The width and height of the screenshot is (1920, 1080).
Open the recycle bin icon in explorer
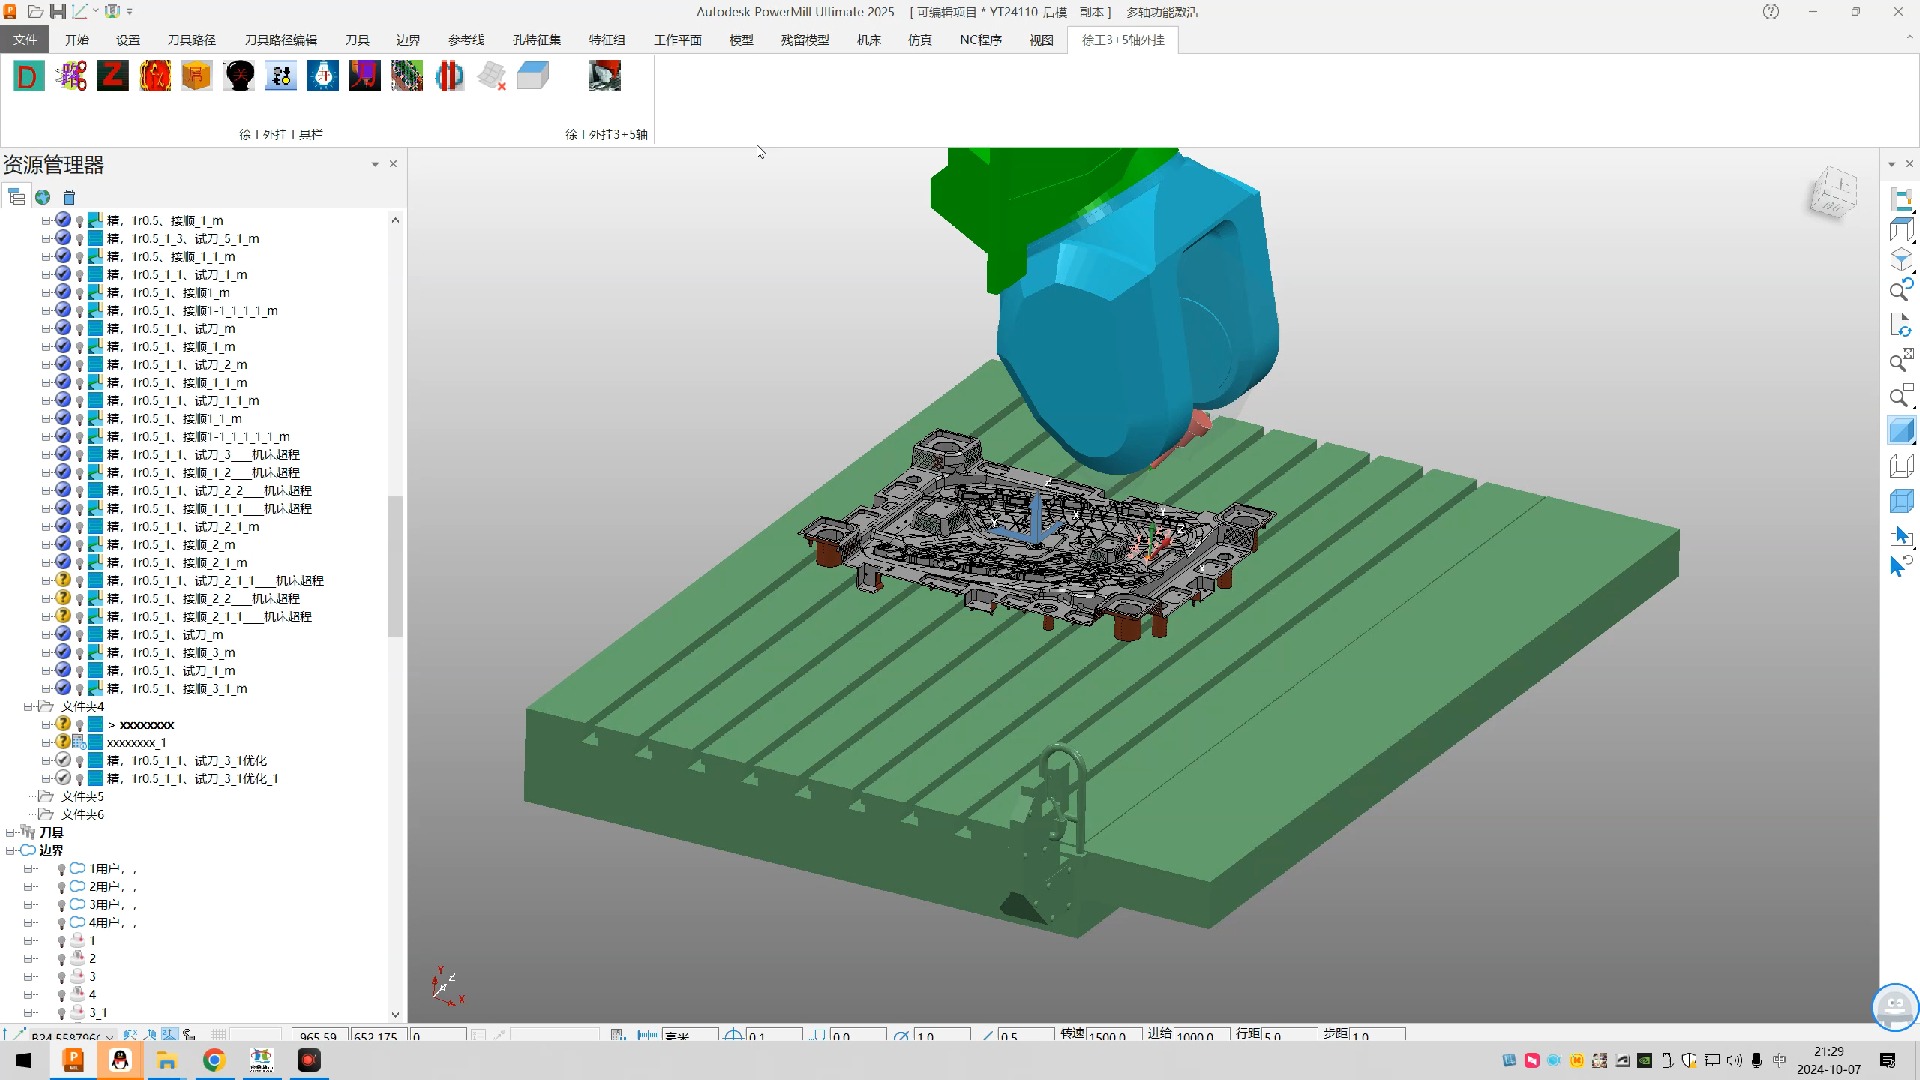pos(69,197)
